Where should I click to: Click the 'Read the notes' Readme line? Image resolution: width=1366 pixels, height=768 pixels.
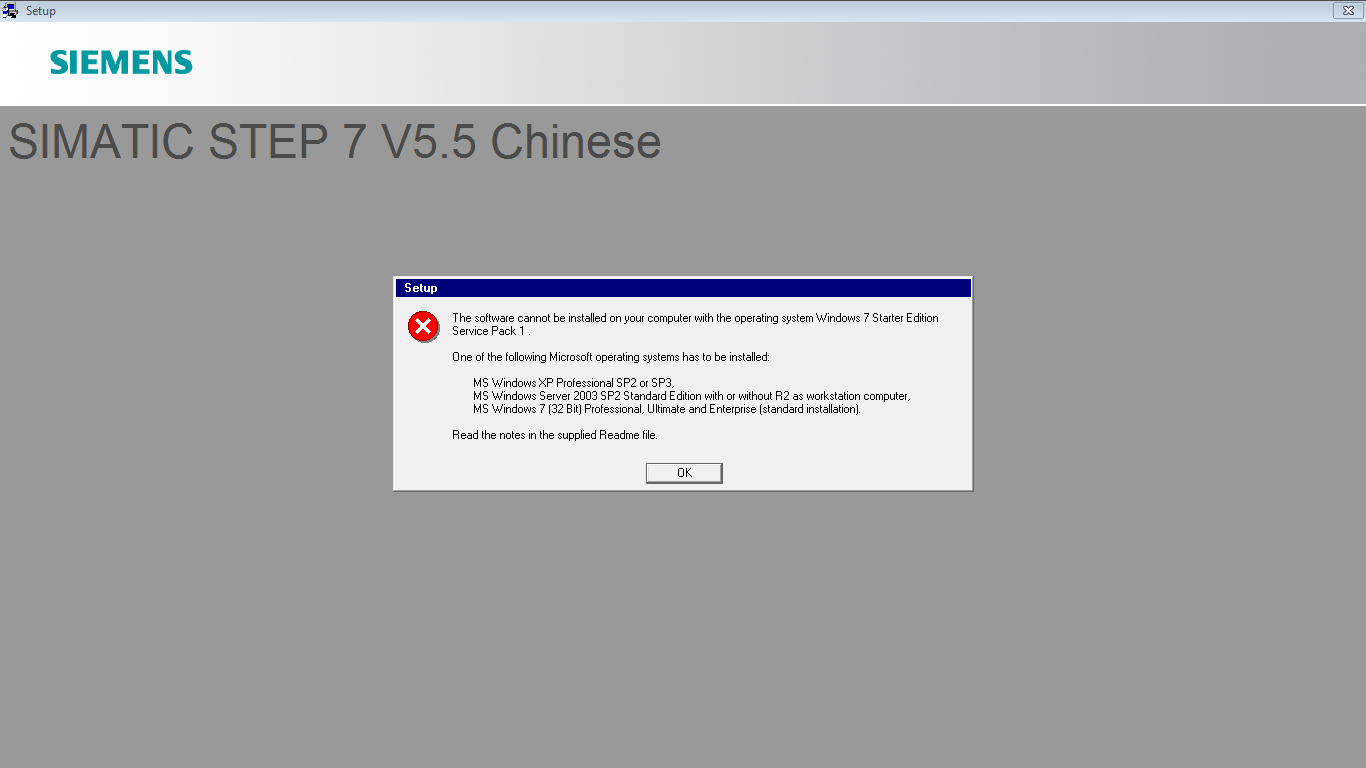[555, 435]
